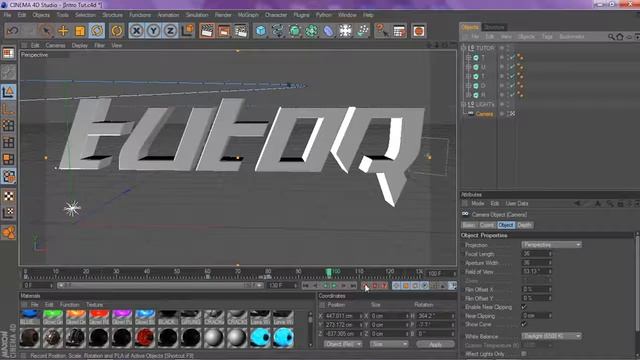Select the checkered texture mode sidebar icon
This screenshot has width=640, height=360.
click(8, 196)
